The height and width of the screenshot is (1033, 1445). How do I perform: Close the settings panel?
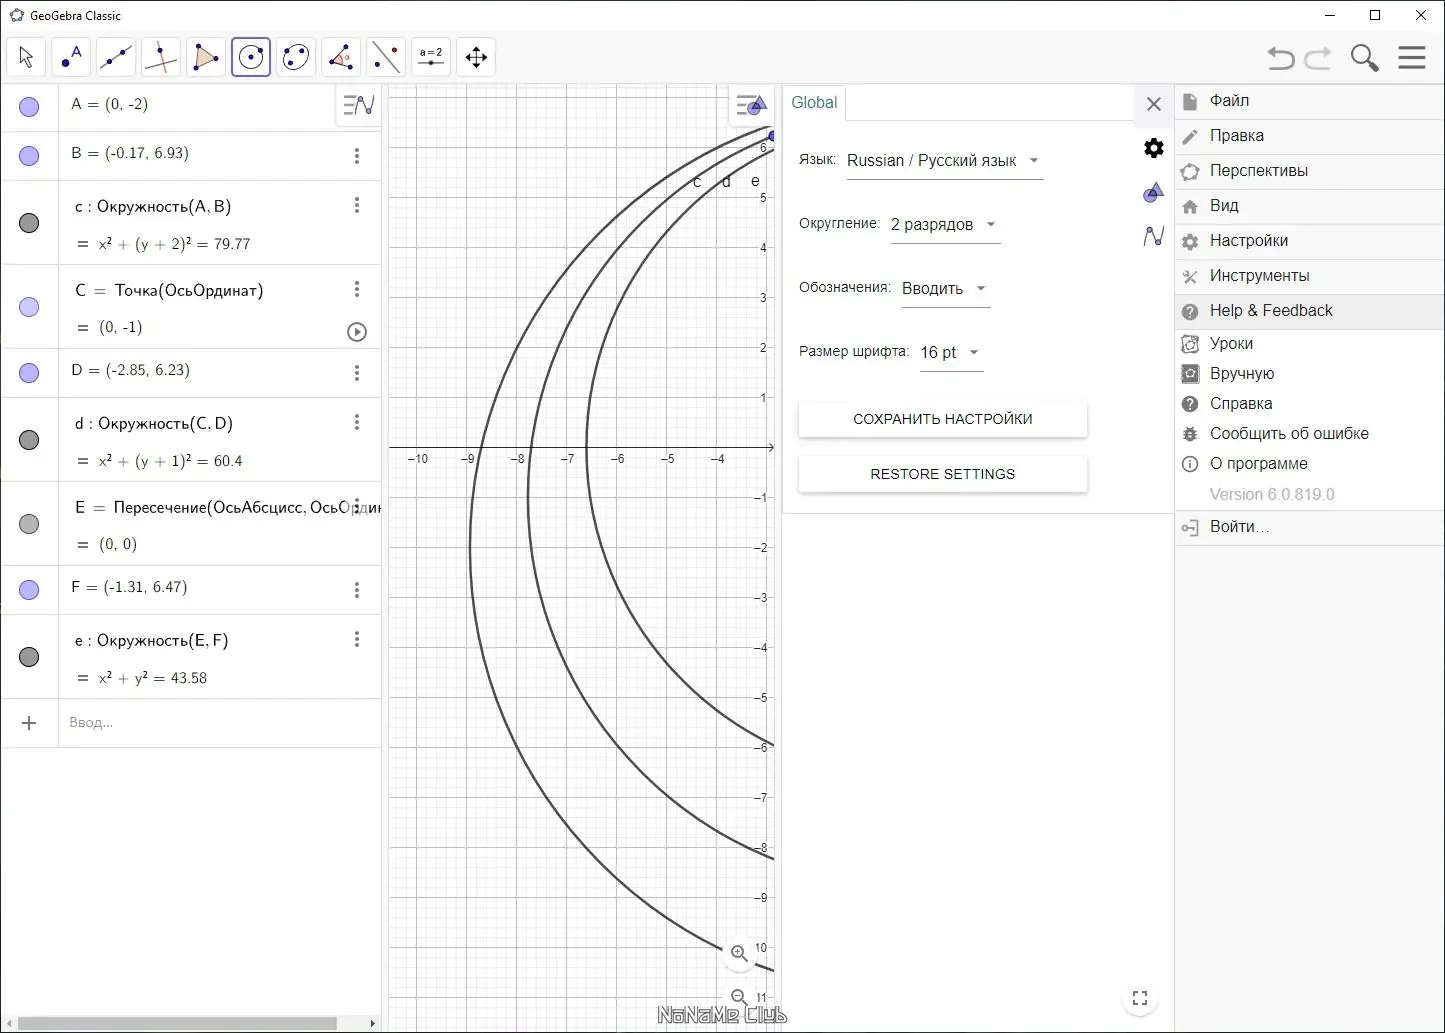pos(1154,104)
